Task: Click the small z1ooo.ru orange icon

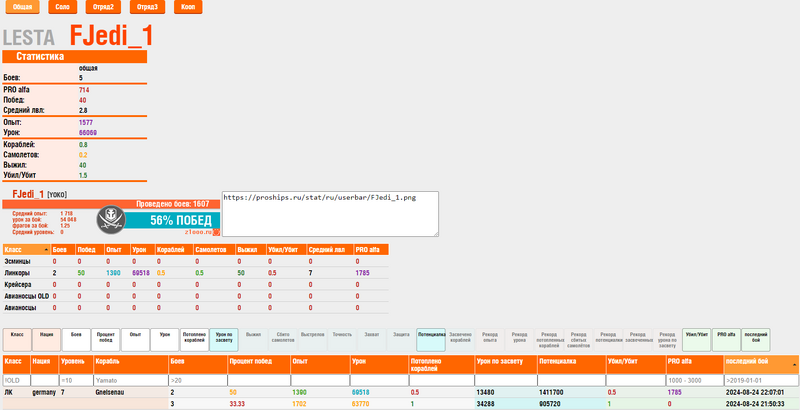Action: 216,231
